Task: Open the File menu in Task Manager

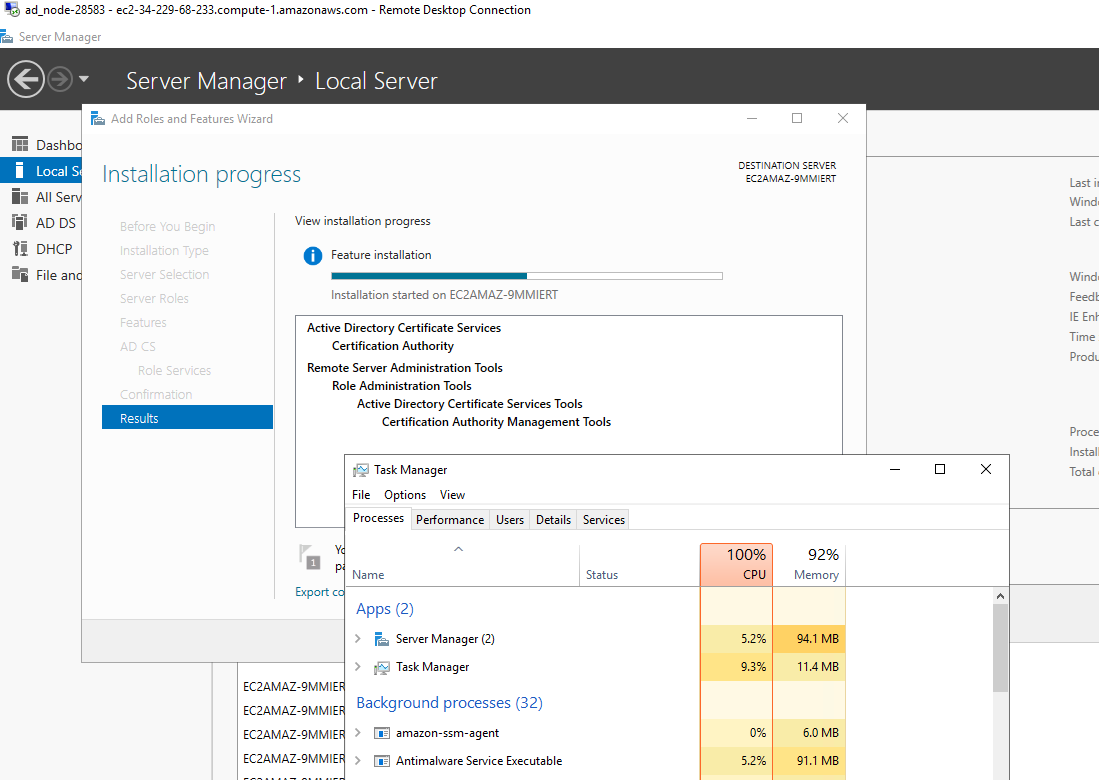Action: [x=361, y=495]
